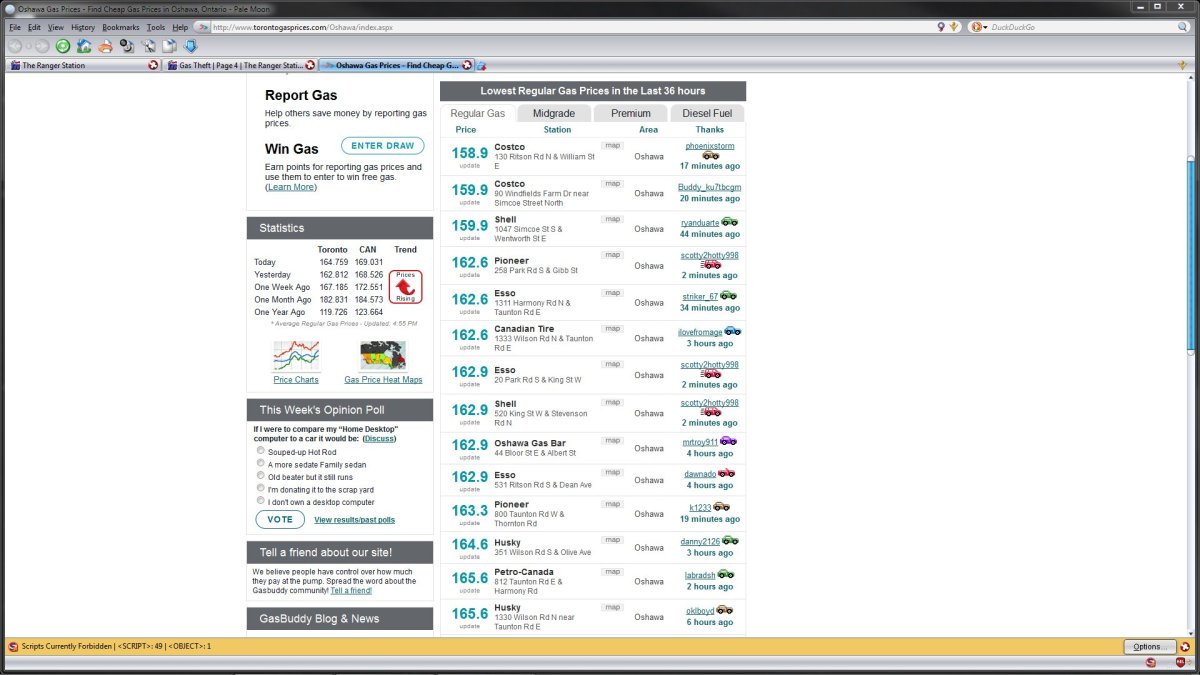The width and height of the screenshot is (1200, 675).
Task: Click the print icon in the toolbar
Action: pos(105,46)
